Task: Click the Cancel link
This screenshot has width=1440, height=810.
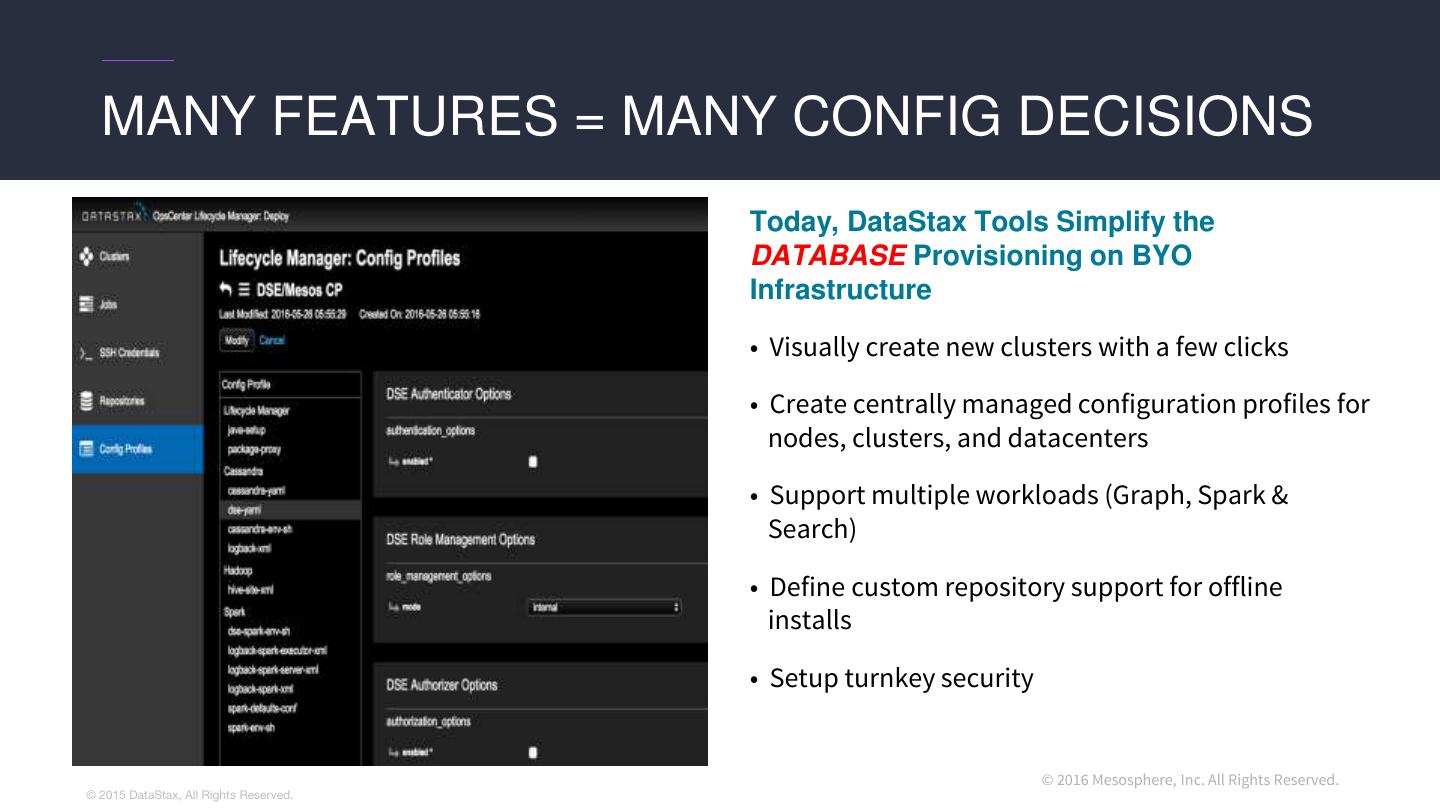Action: click(272, 340)
